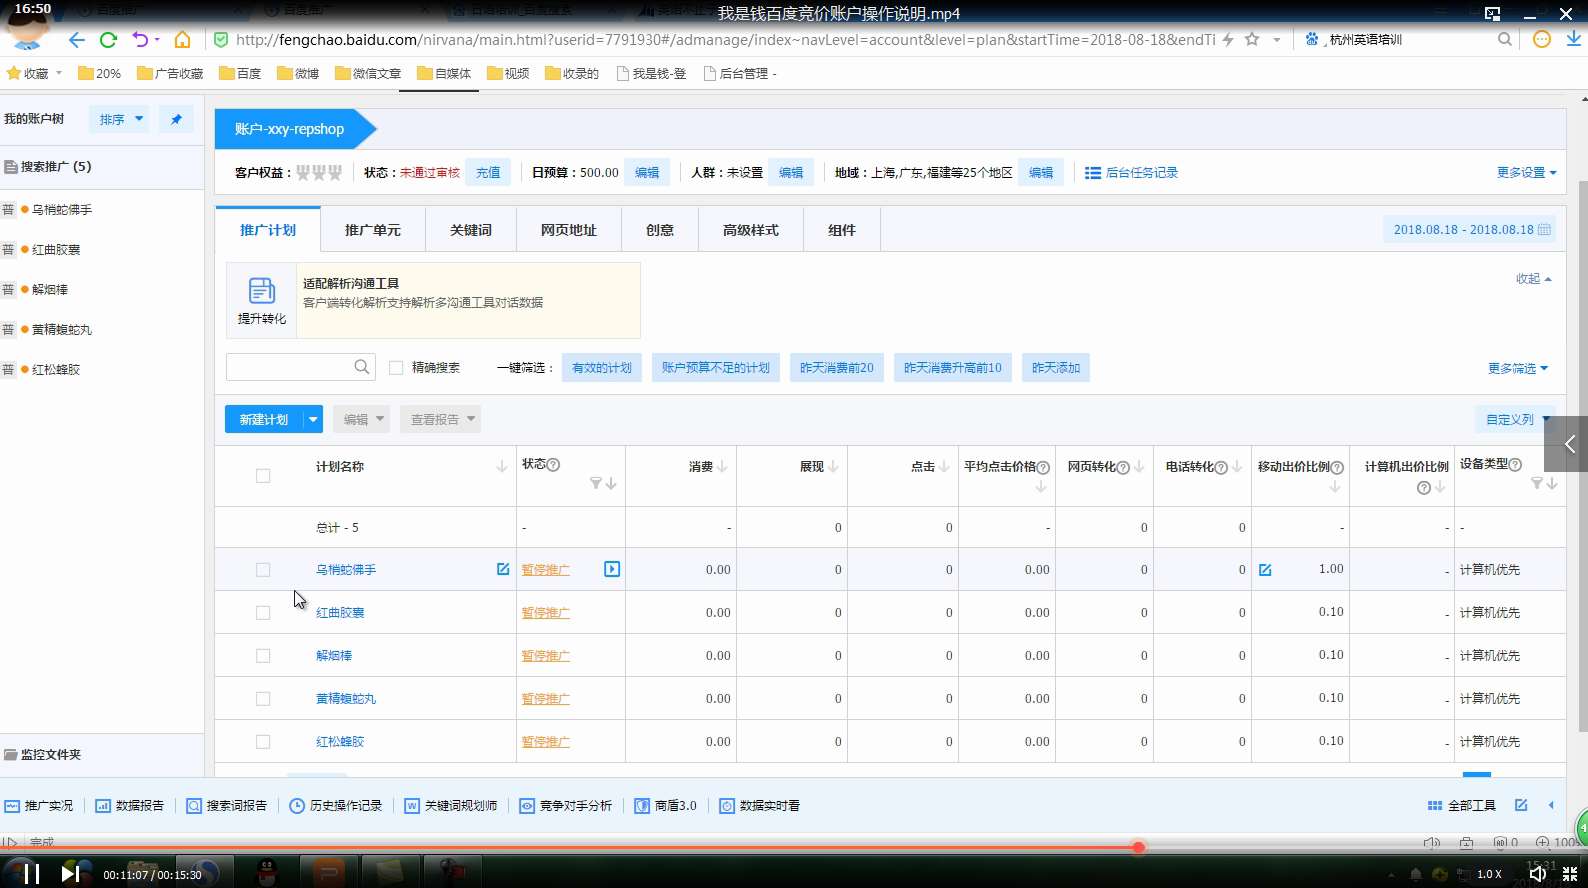Image resolution: width=1588 pixels, height=888 pixels.
Task: Open 竞争对手分析 tool
Action: 566,806
